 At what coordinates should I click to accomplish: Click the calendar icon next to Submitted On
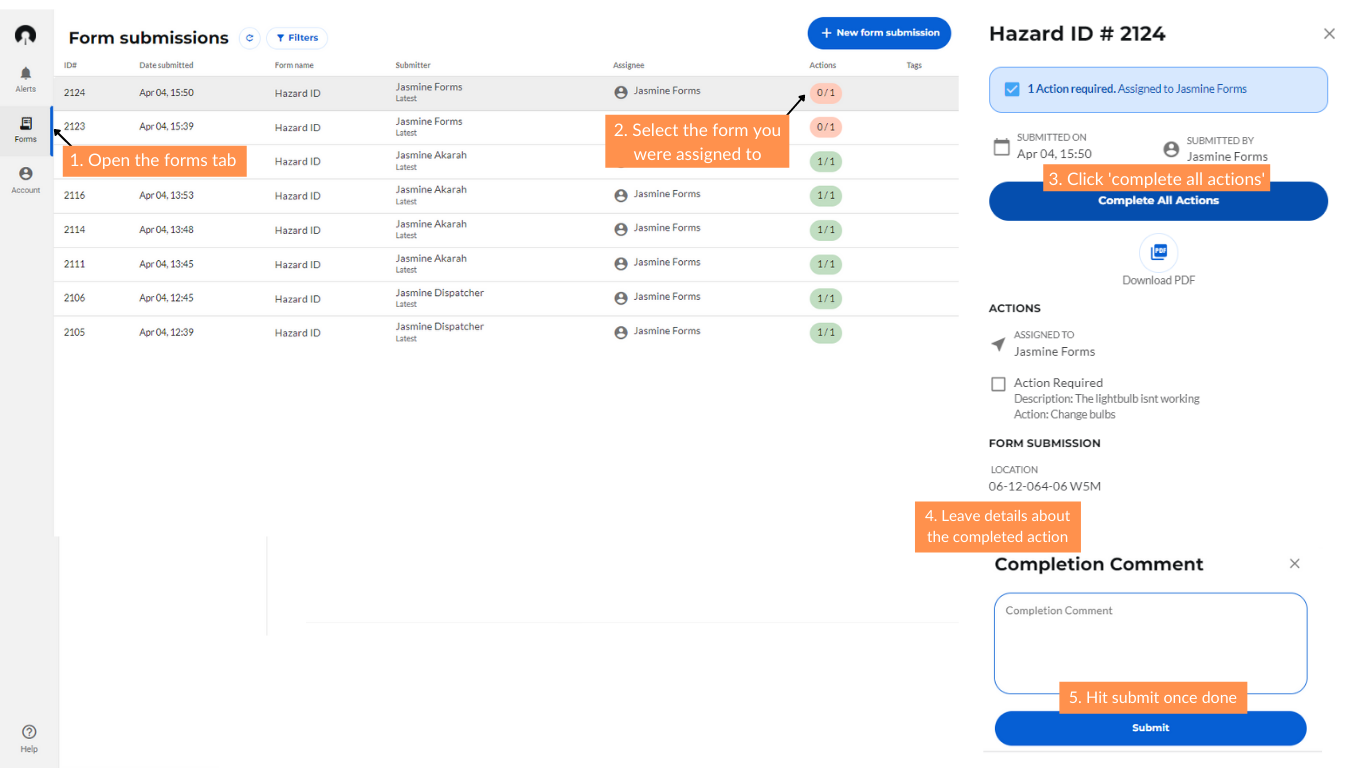pyautogui.click(x=1002, y=146)
